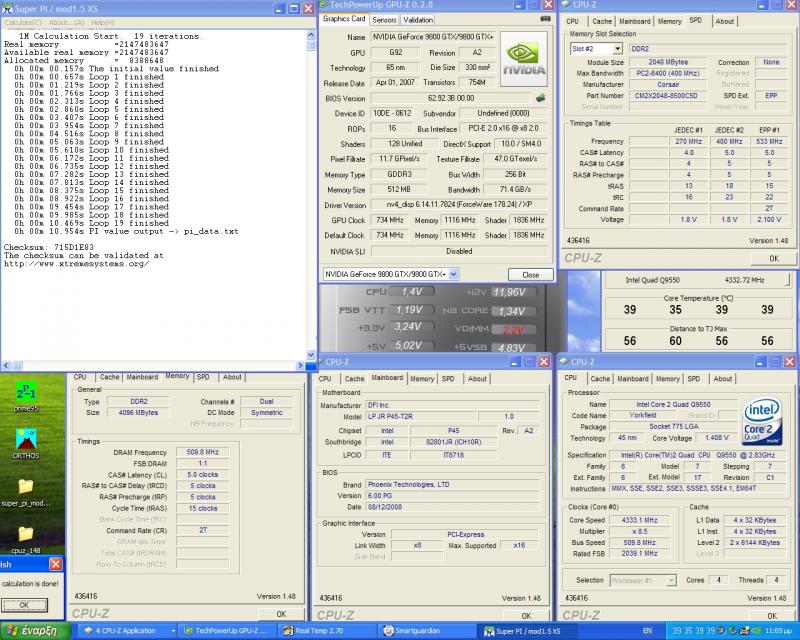Switch to Sensors tab in GPU-Z

coord(384,20)
